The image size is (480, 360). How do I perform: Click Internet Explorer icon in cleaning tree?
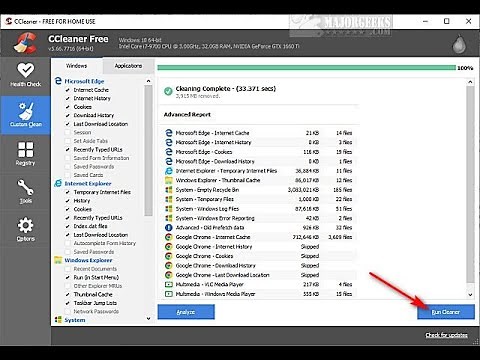58,183
